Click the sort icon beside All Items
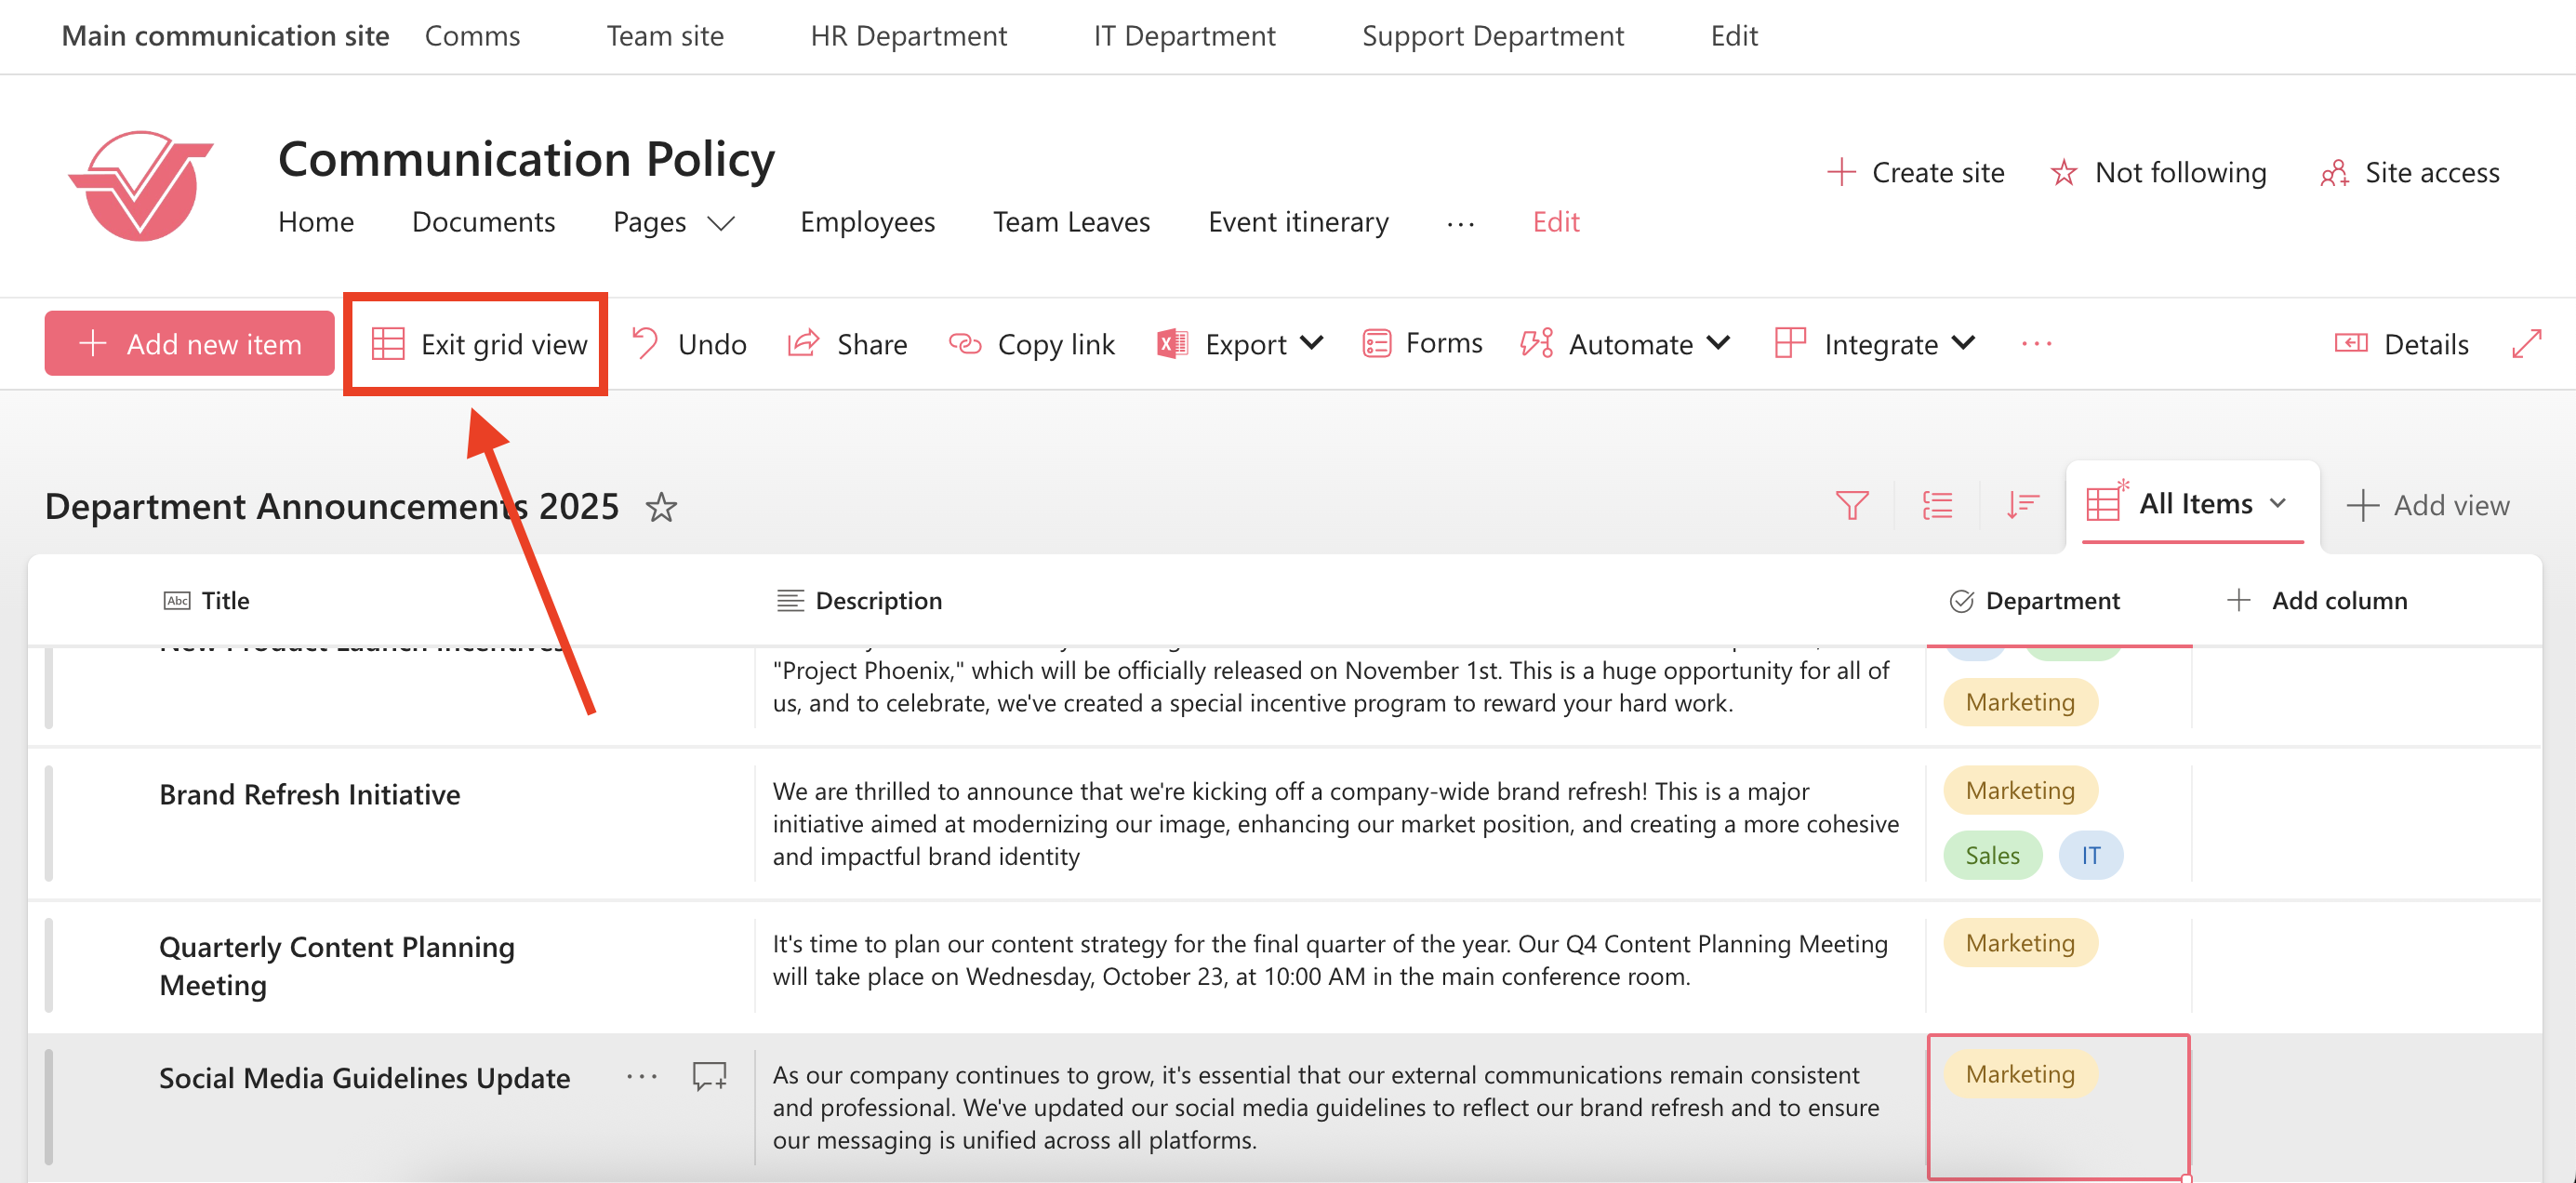Screen dimensions: 2576x1183 2022,505
